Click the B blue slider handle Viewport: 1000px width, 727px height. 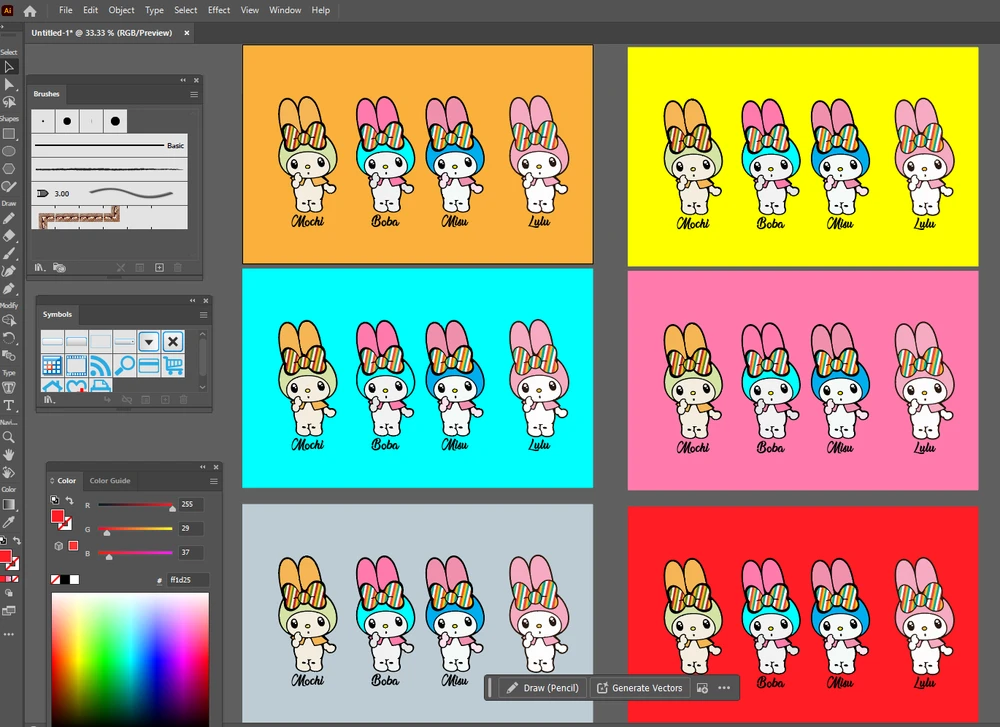tap(109, 557)
